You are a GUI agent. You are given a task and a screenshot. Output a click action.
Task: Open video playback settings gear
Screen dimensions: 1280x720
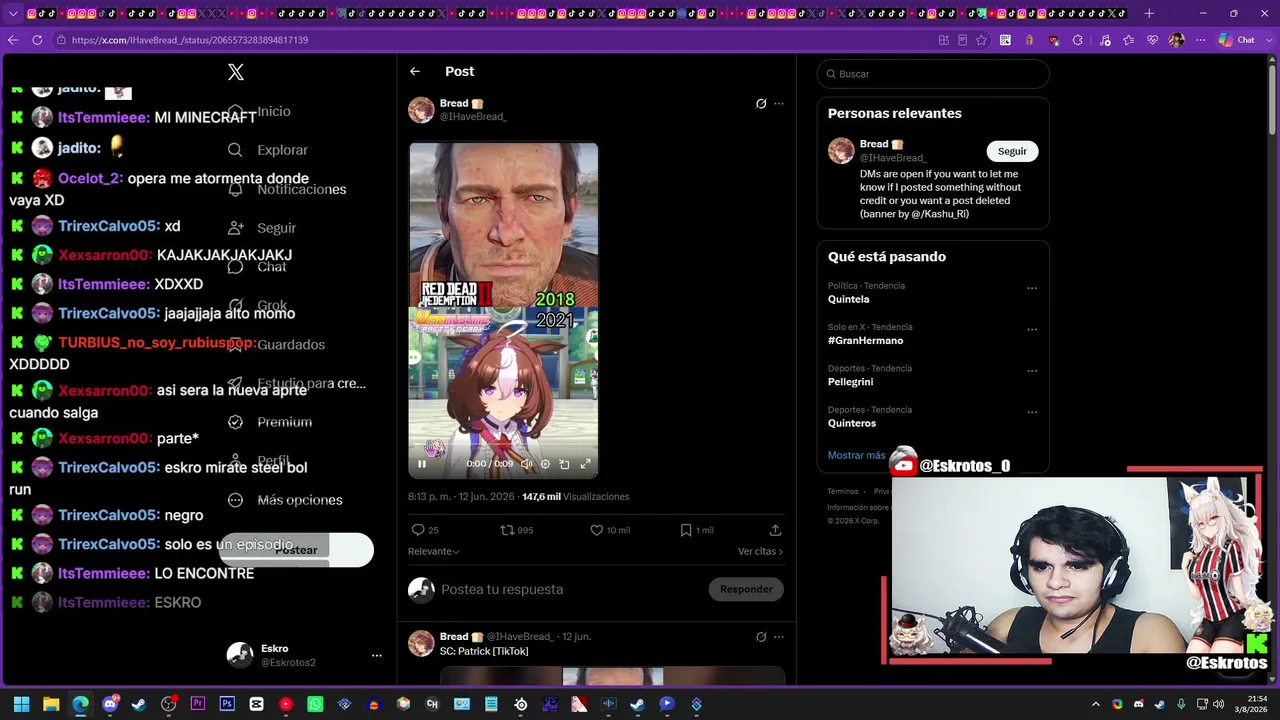click(x=545, y=464)
